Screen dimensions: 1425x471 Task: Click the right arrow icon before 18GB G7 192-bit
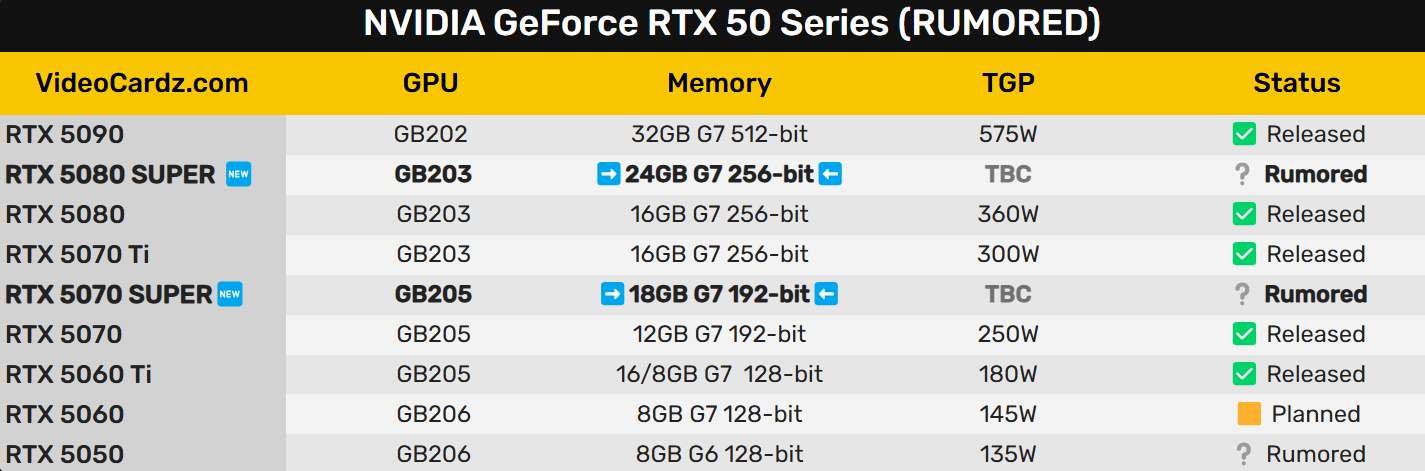click(x=612, y=294)
